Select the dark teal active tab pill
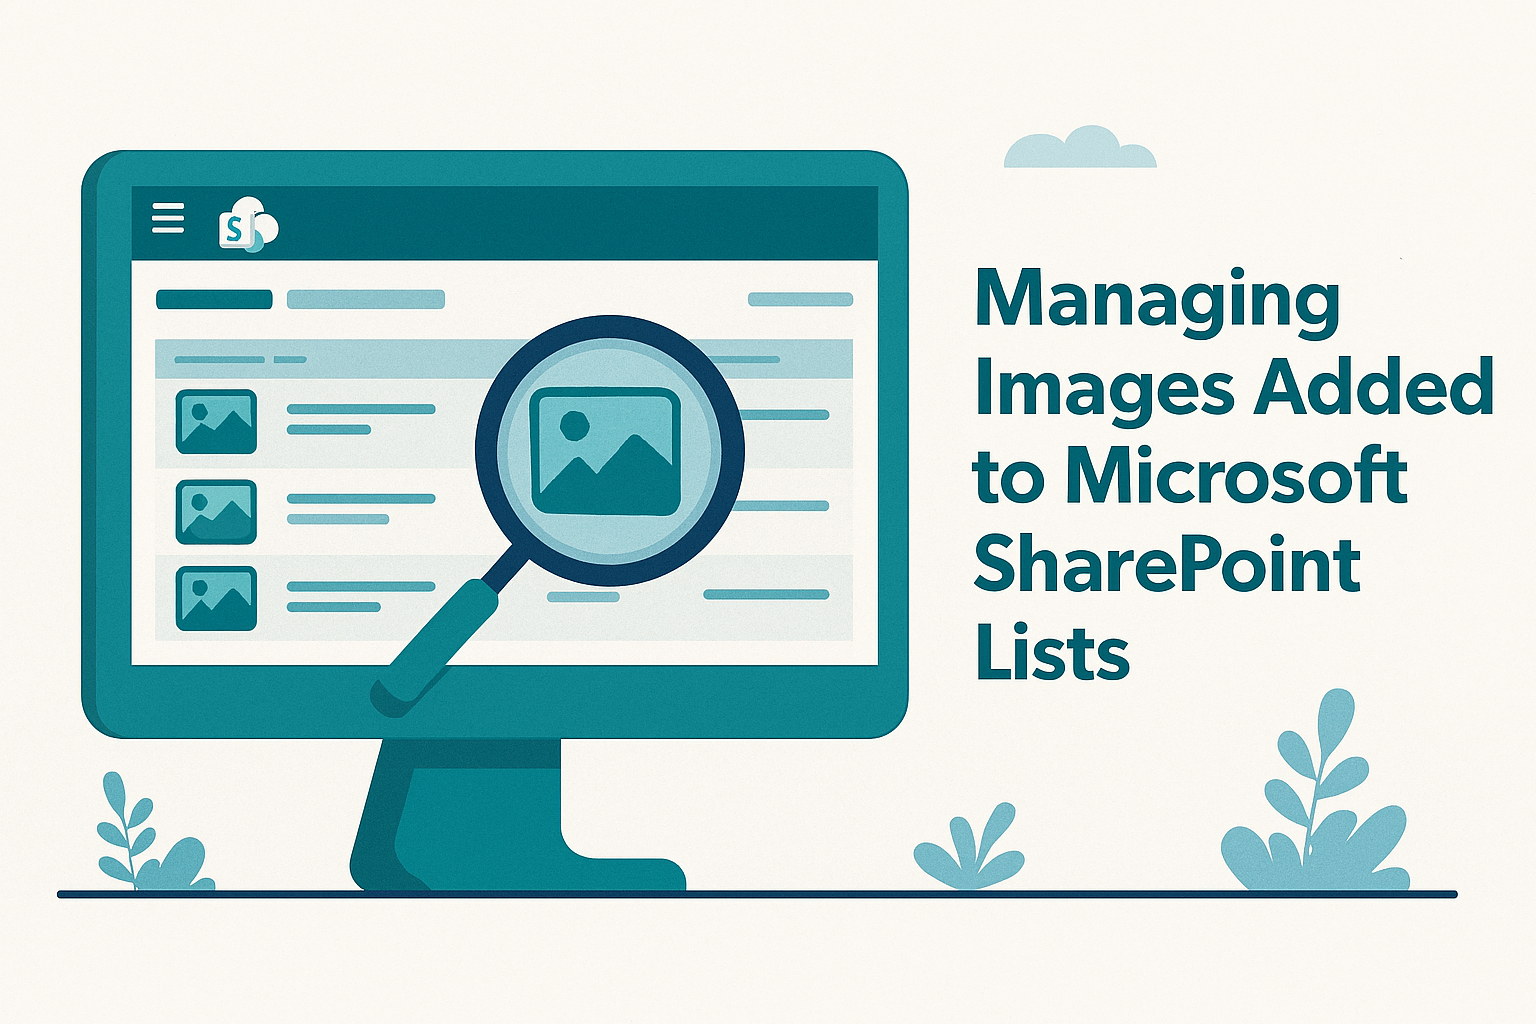 [x=214, y=299]
